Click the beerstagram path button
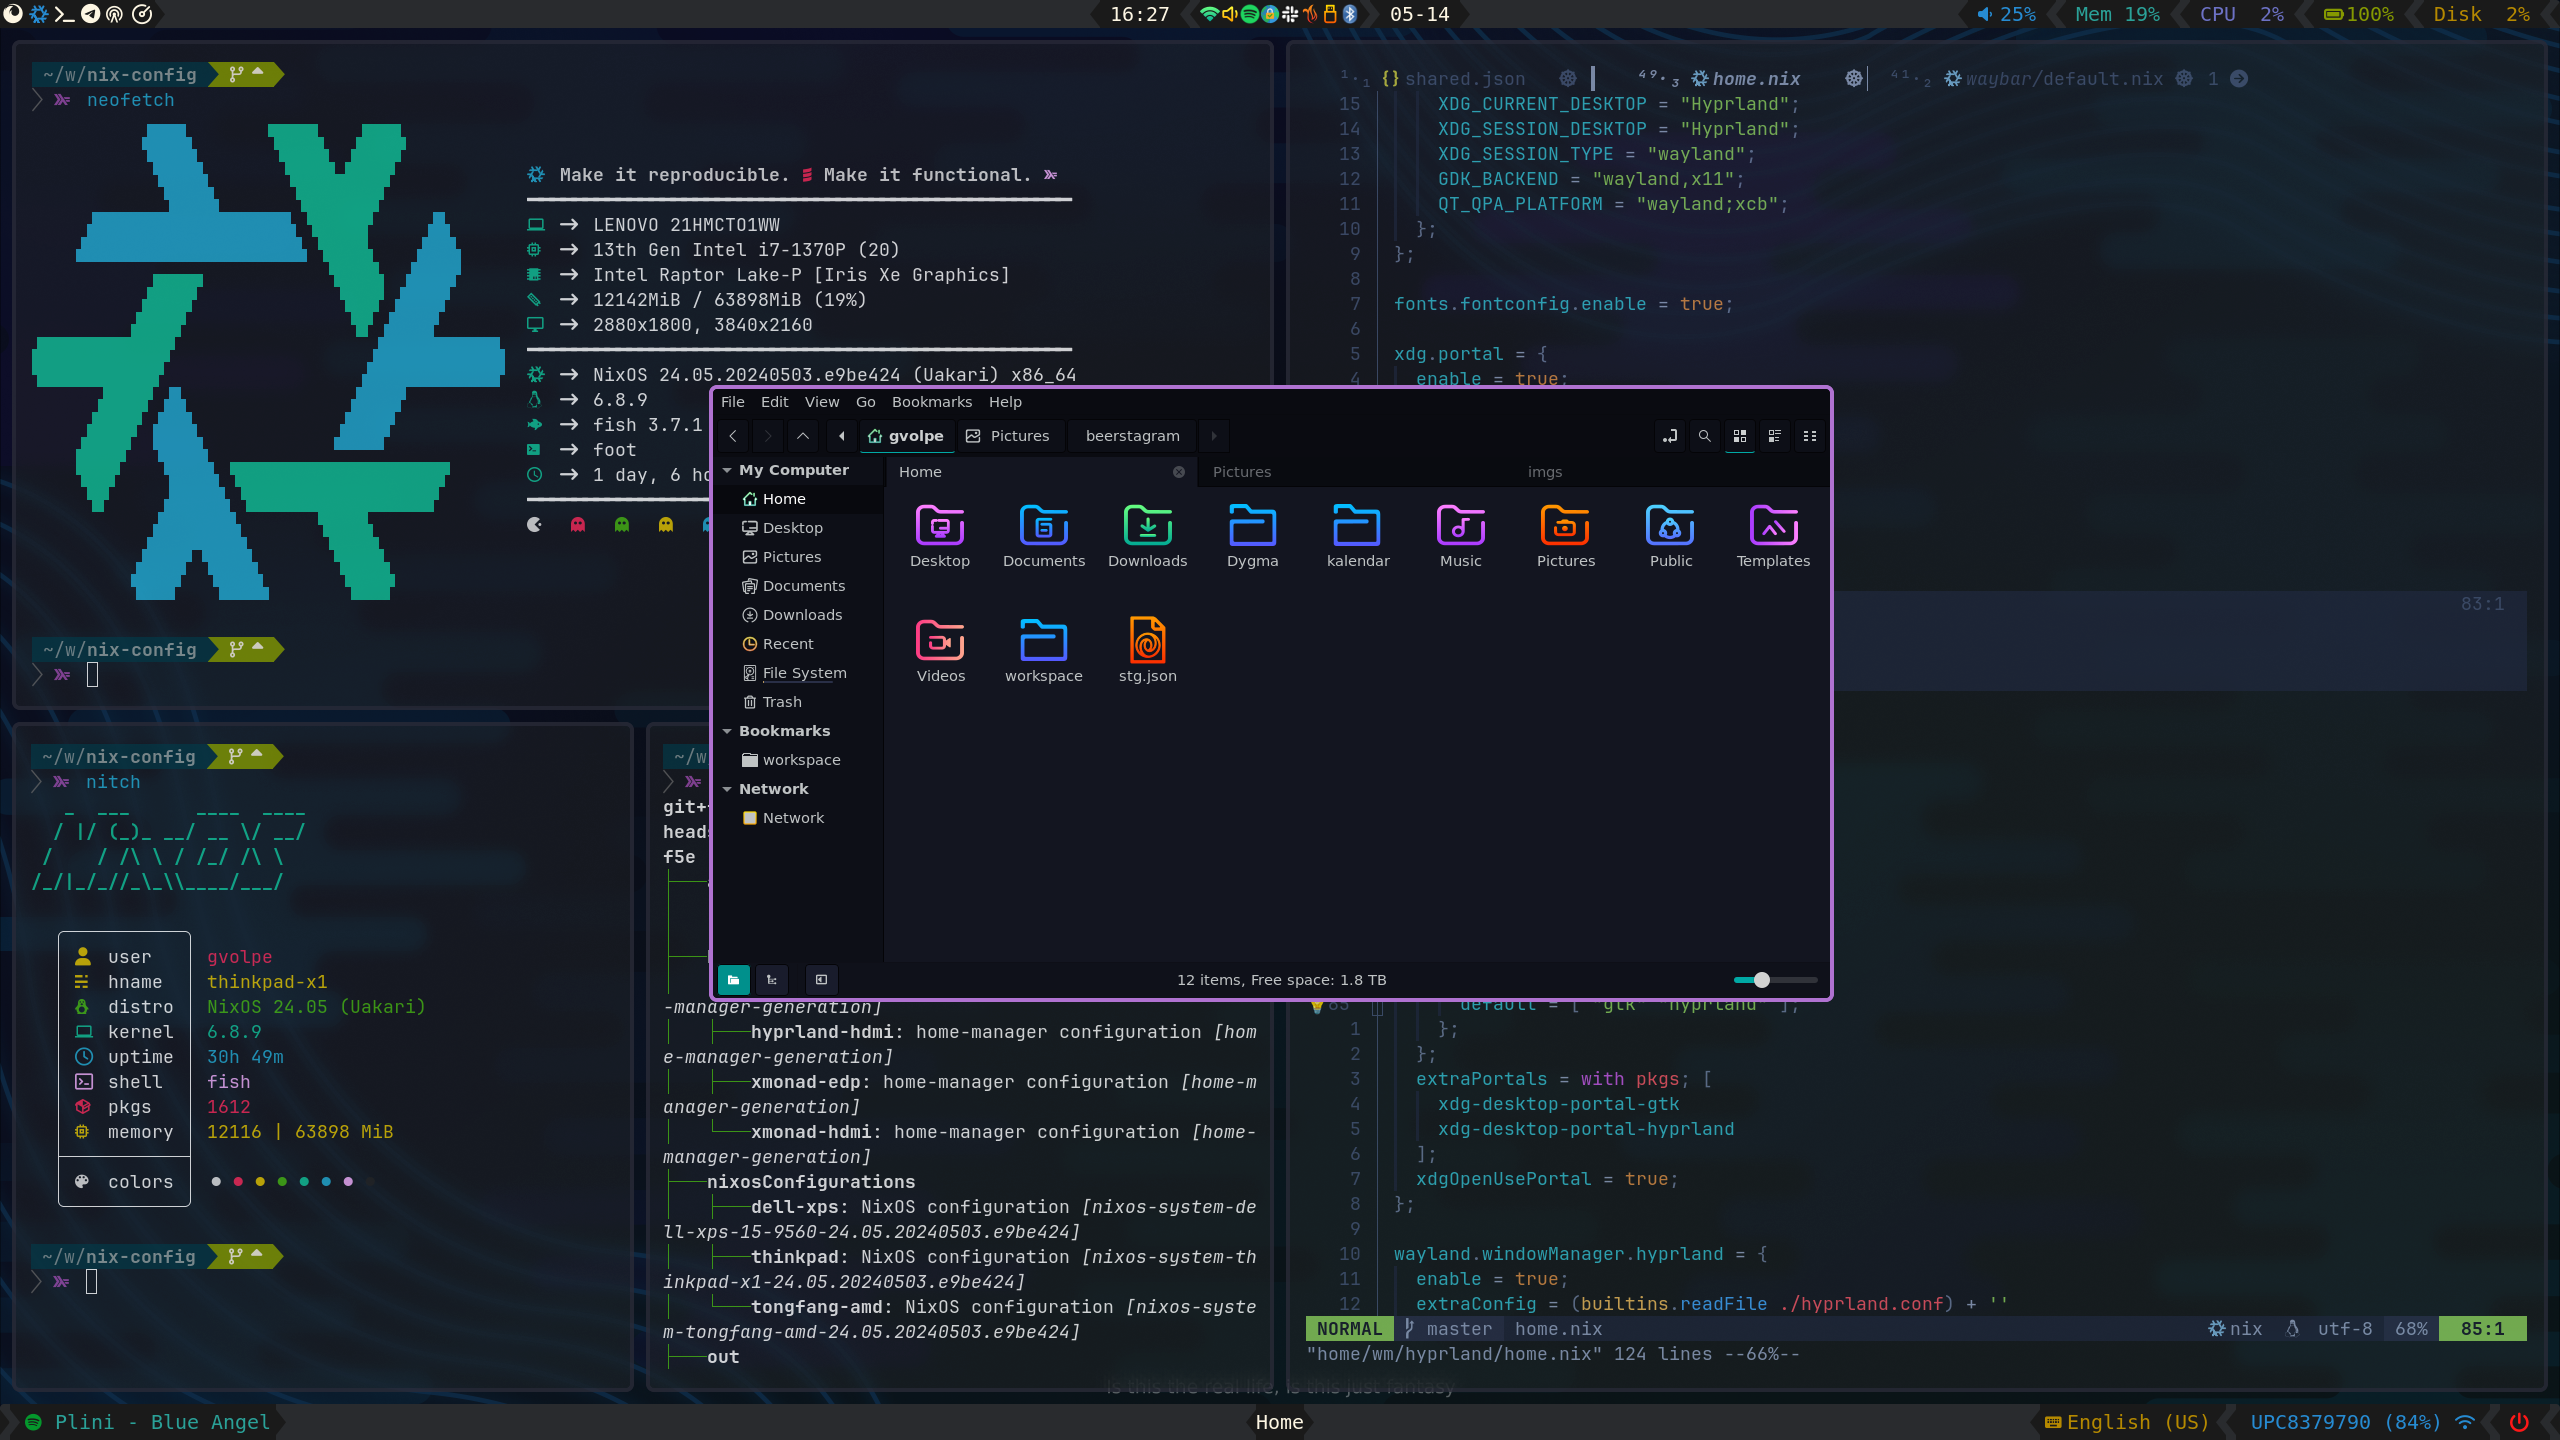 pos(1132,436)
